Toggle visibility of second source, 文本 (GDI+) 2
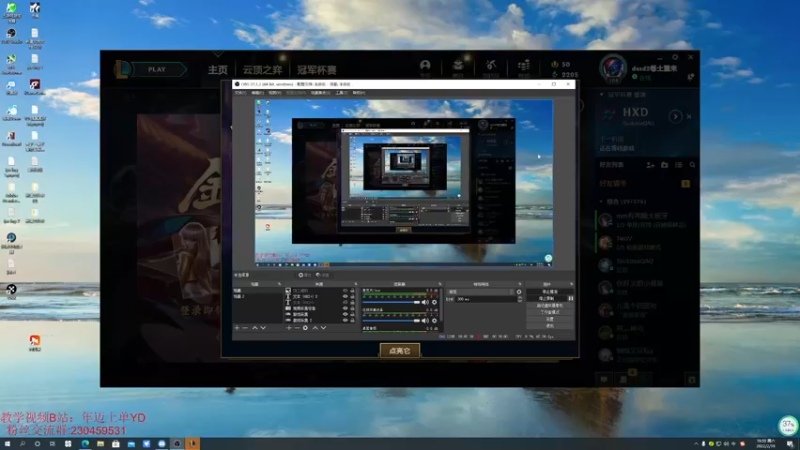 pyautogui.click(x=345, y=296)
